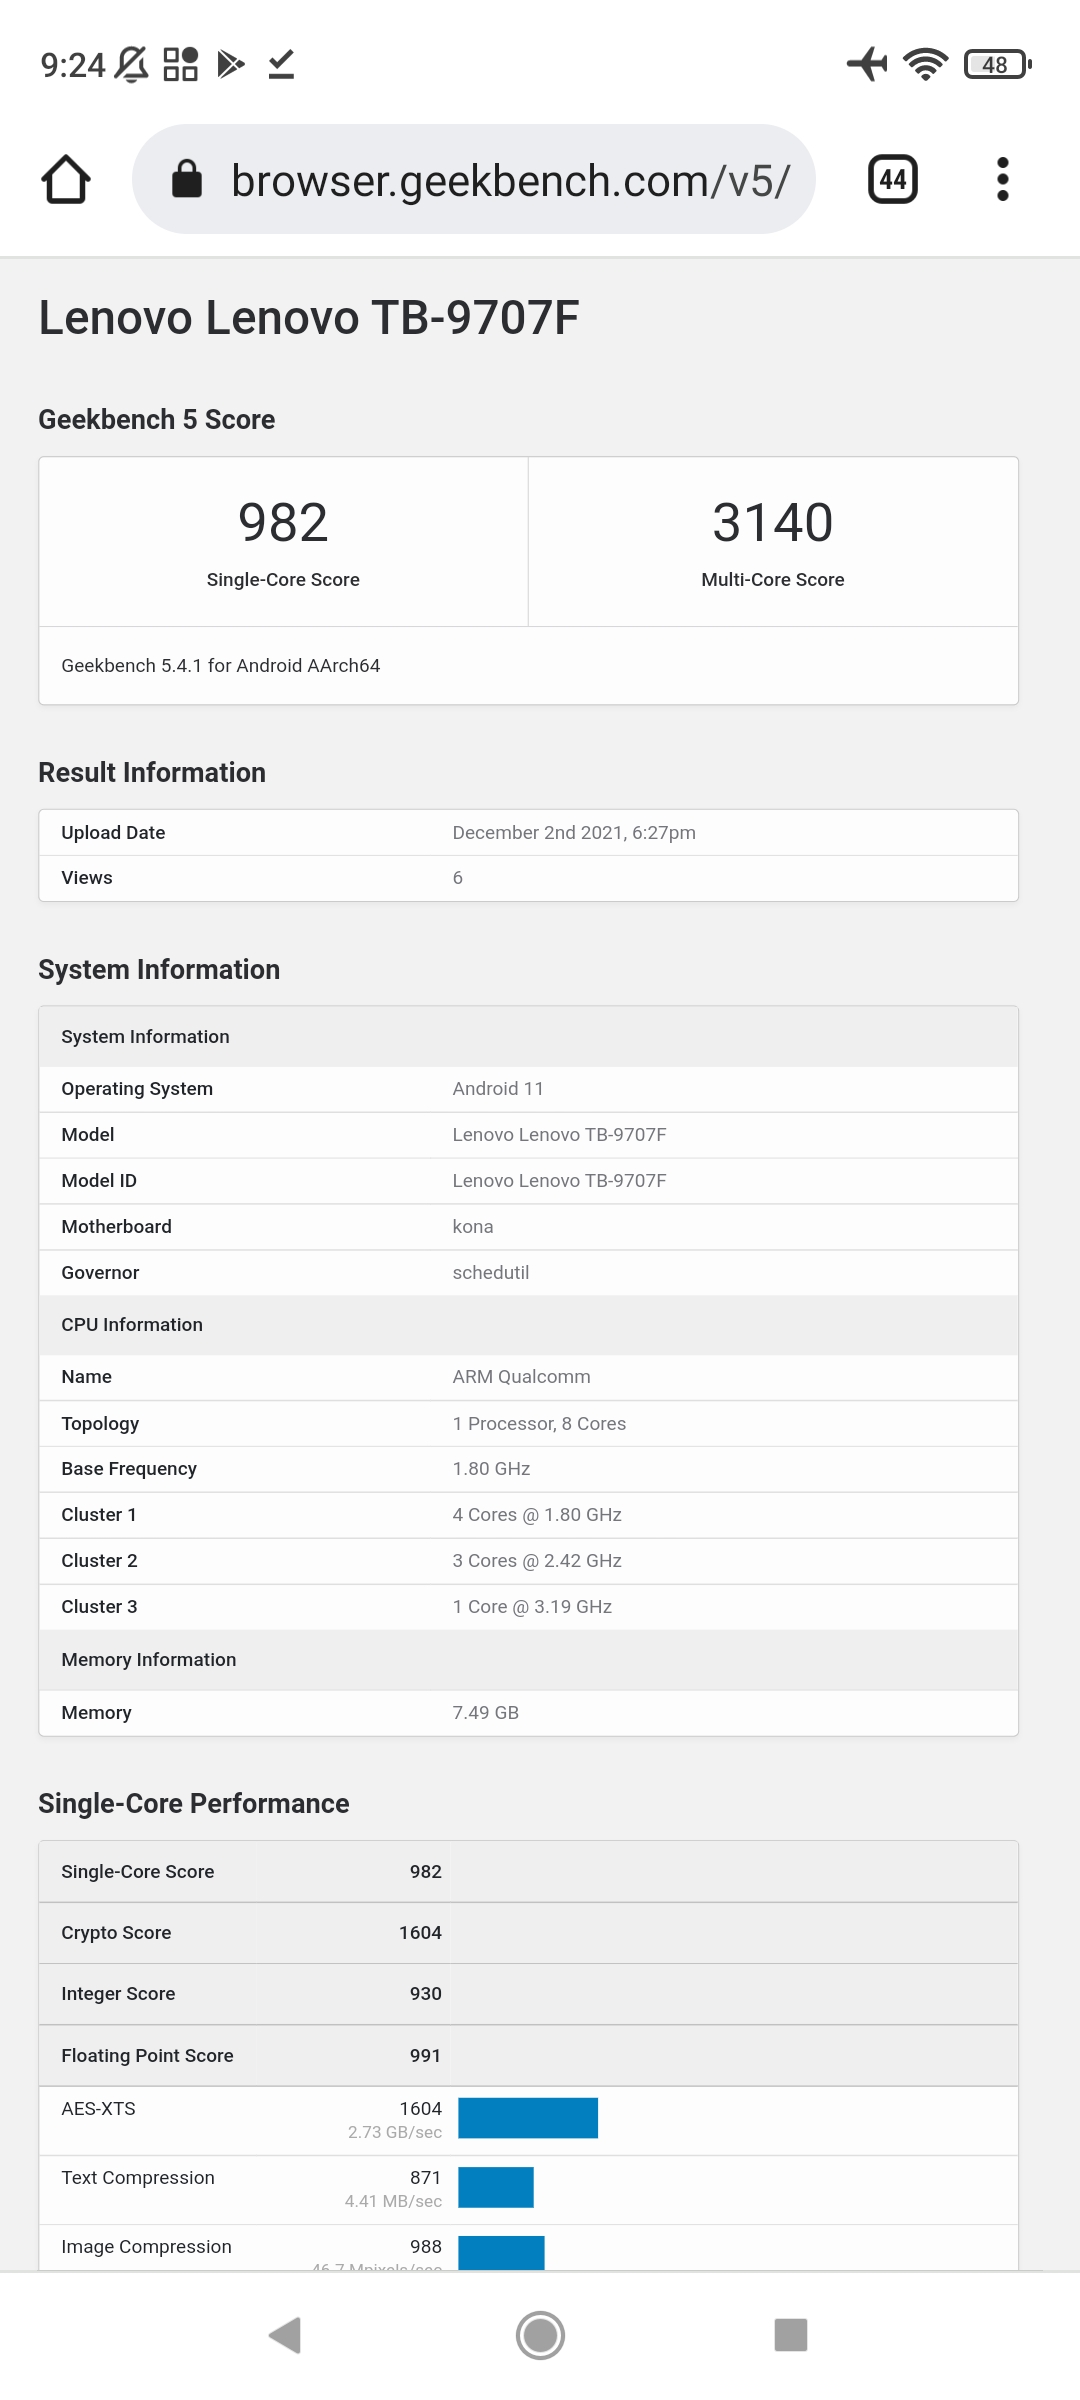Screen dimensions: 1080x2400
Task: Tap the Lenovo TB-9707F page title
Action: (309, 318)
